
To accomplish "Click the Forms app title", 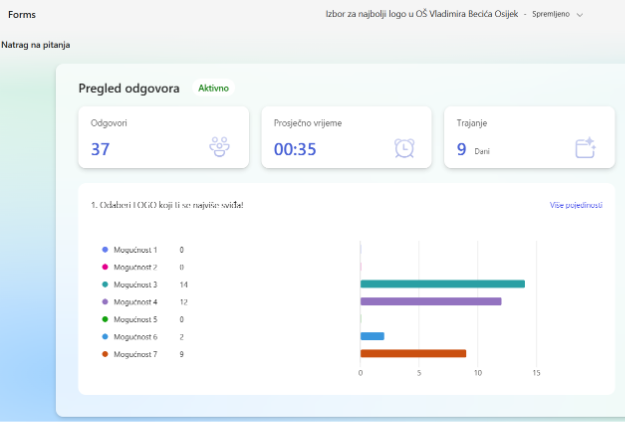I will pos(22,15).
